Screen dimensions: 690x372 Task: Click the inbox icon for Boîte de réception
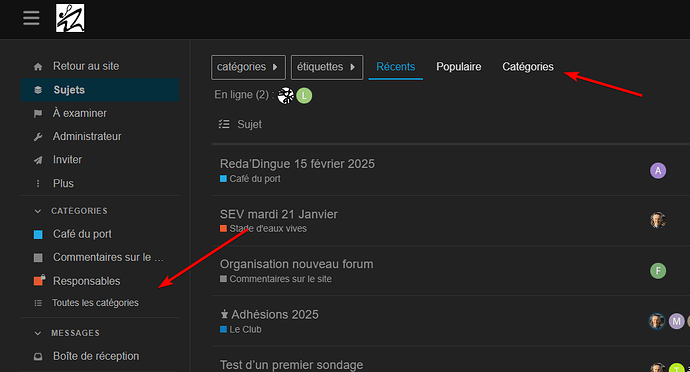(38, 356)
